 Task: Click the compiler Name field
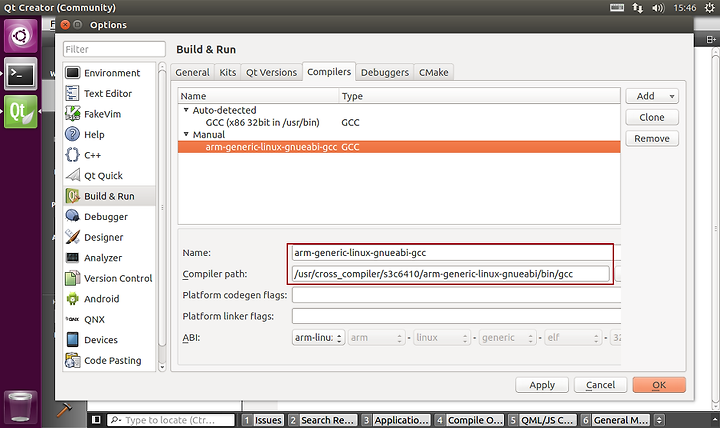point(456,253)
